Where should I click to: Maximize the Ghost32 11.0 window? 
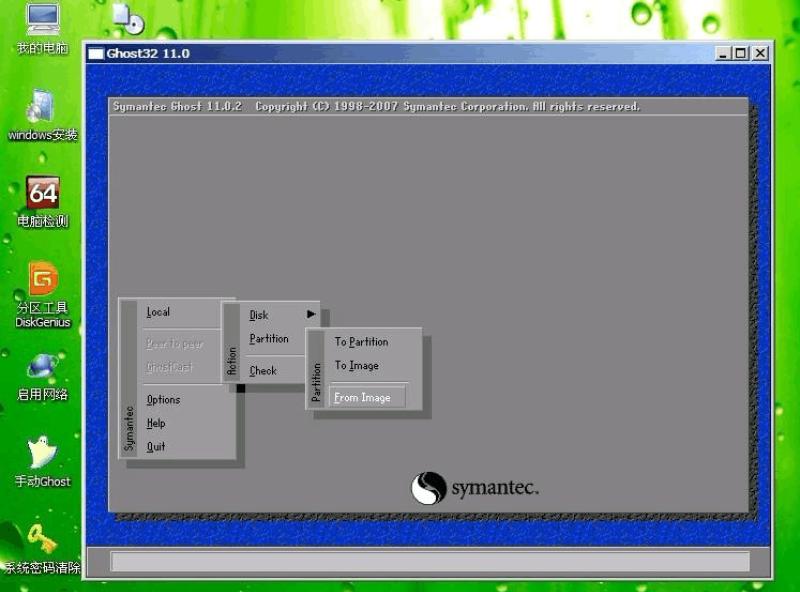740,53
